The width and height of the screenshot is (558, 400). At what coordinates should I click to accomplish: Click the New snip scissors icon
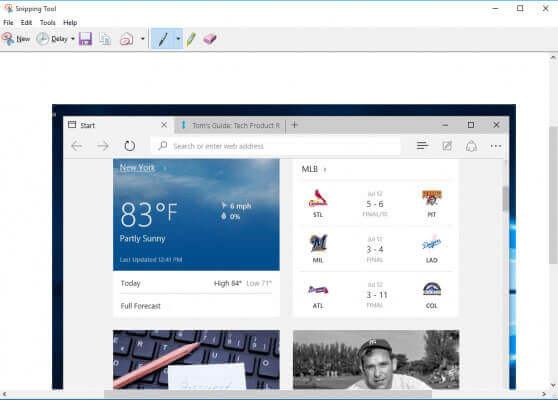[x=8, y=38]
